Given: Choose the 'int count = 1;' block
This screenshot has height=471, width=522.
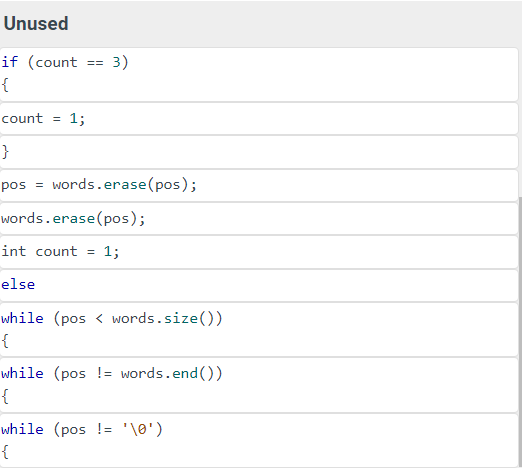Looking at the screenshot, I should pos(259,252).
